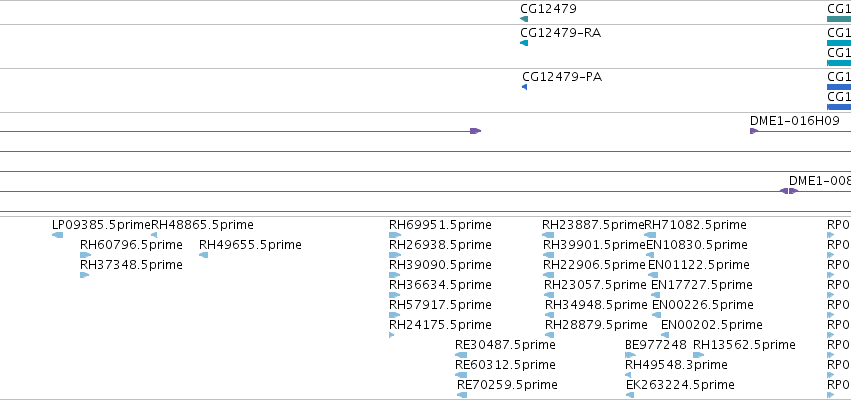Open the CG12479-RA transcript label
The height and width of the screenshot is (400, 851).
[x=561, y=33]
